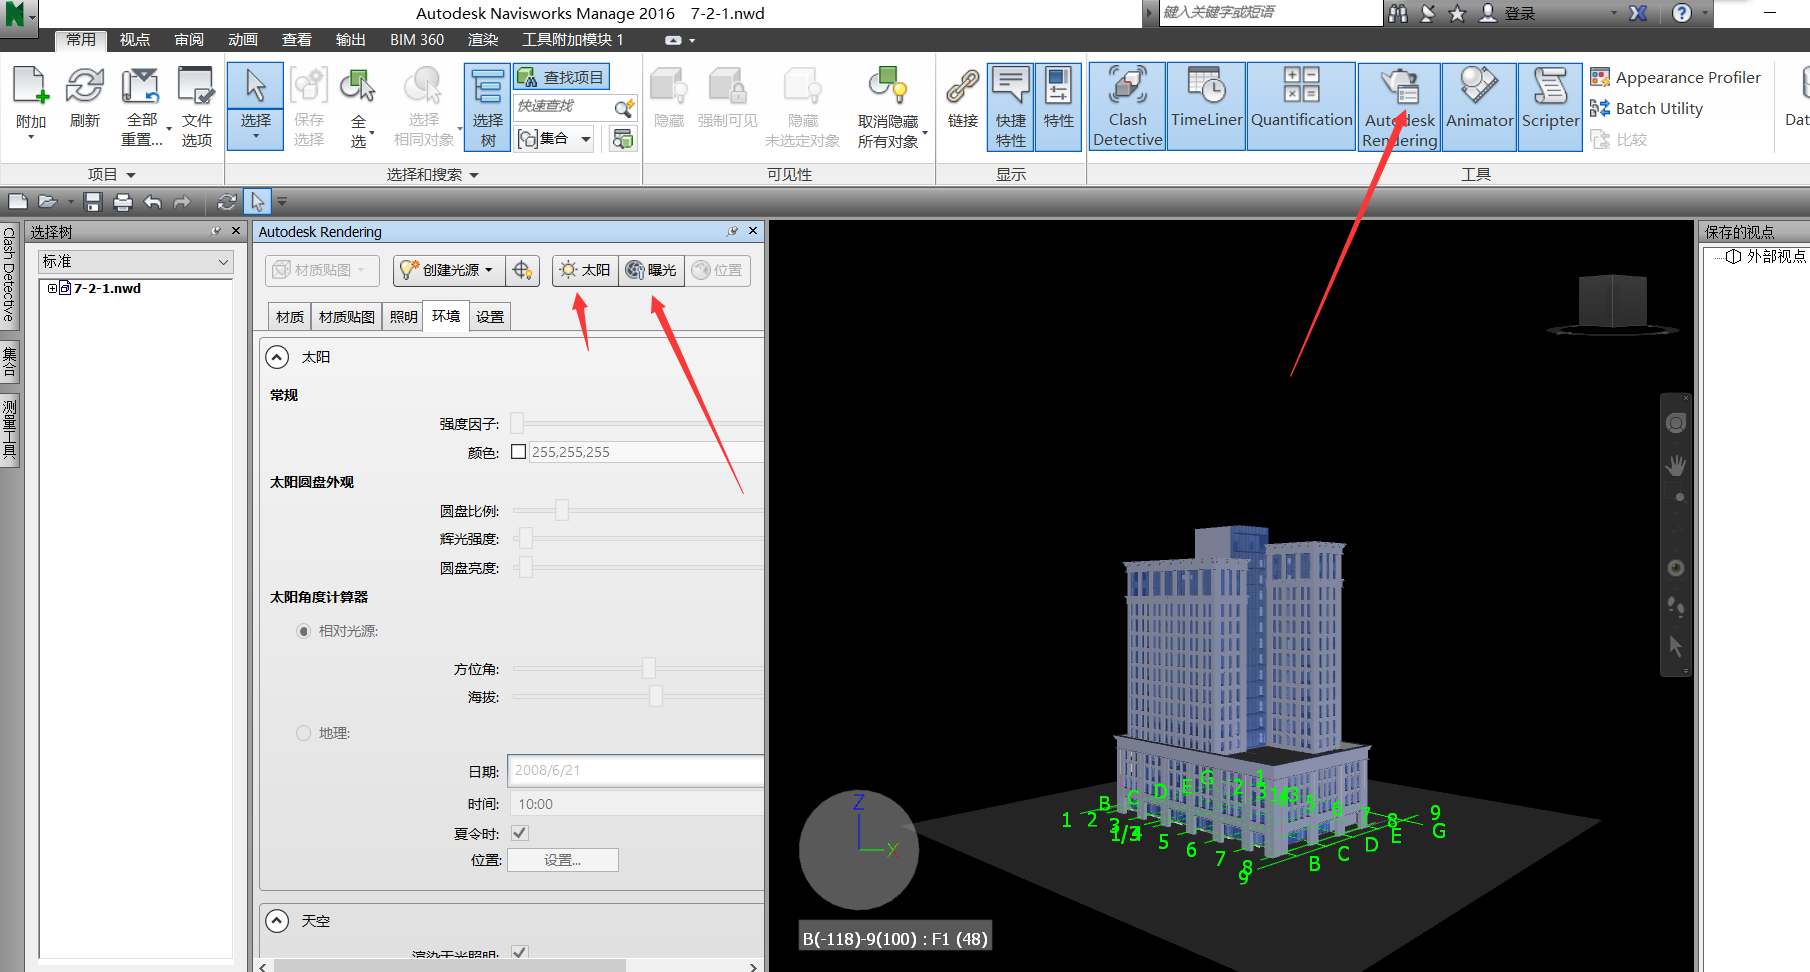This screenshot has height=972, width=1810.
Task: Launch the TimeLiner tool
Action: tap(1206, 106)
